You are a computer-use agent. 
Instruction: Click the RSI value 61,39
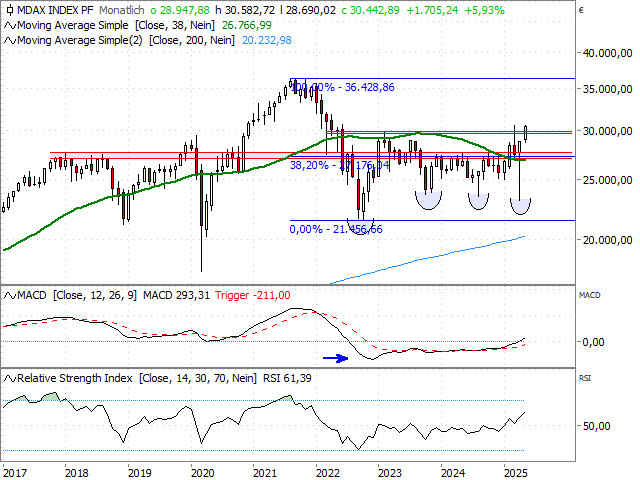[x=287, y=378]
